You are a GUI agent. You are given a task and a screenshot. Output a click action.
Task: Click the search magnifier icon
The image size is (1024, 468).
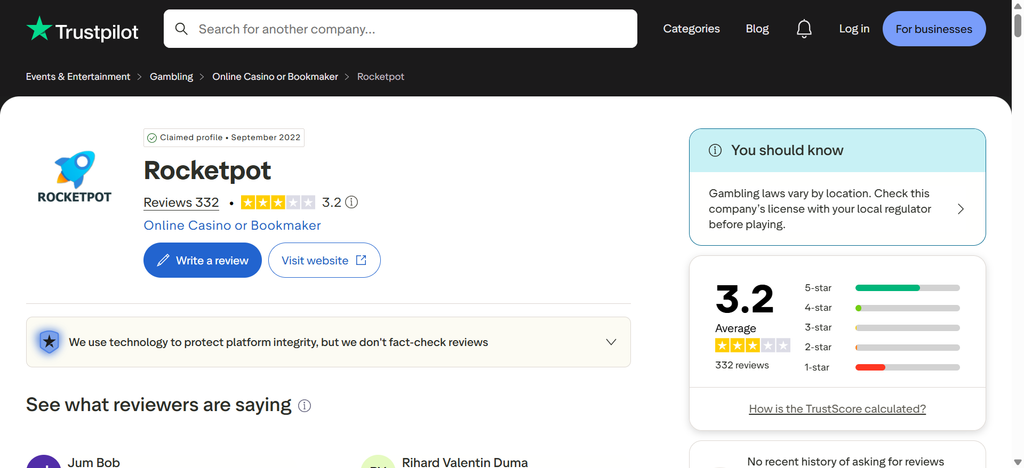(182, 29)
